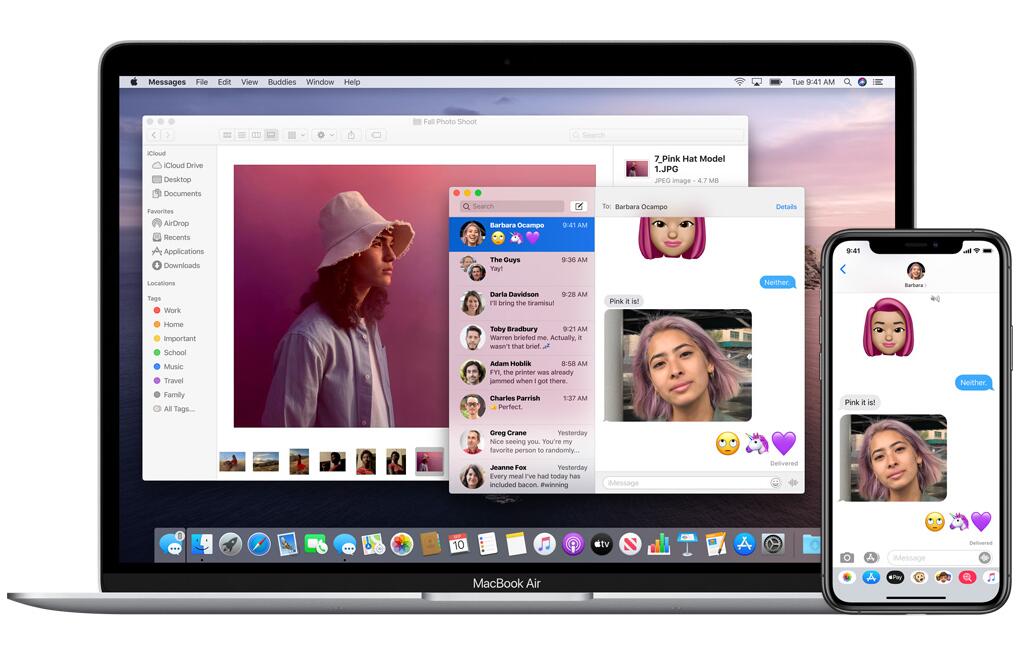The image size is (1019, 651).
Task: Launch the Photos app in the Dock
Action: pos(402,544)
